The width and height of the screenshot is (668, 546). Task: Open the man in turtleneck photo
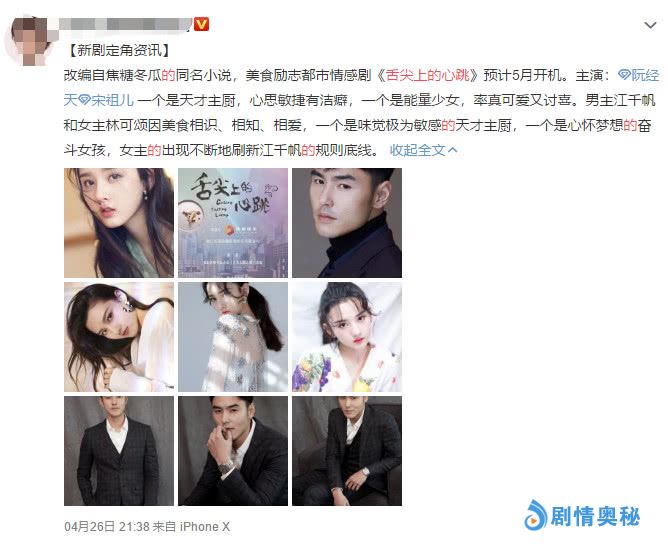[x=347, y=223]
